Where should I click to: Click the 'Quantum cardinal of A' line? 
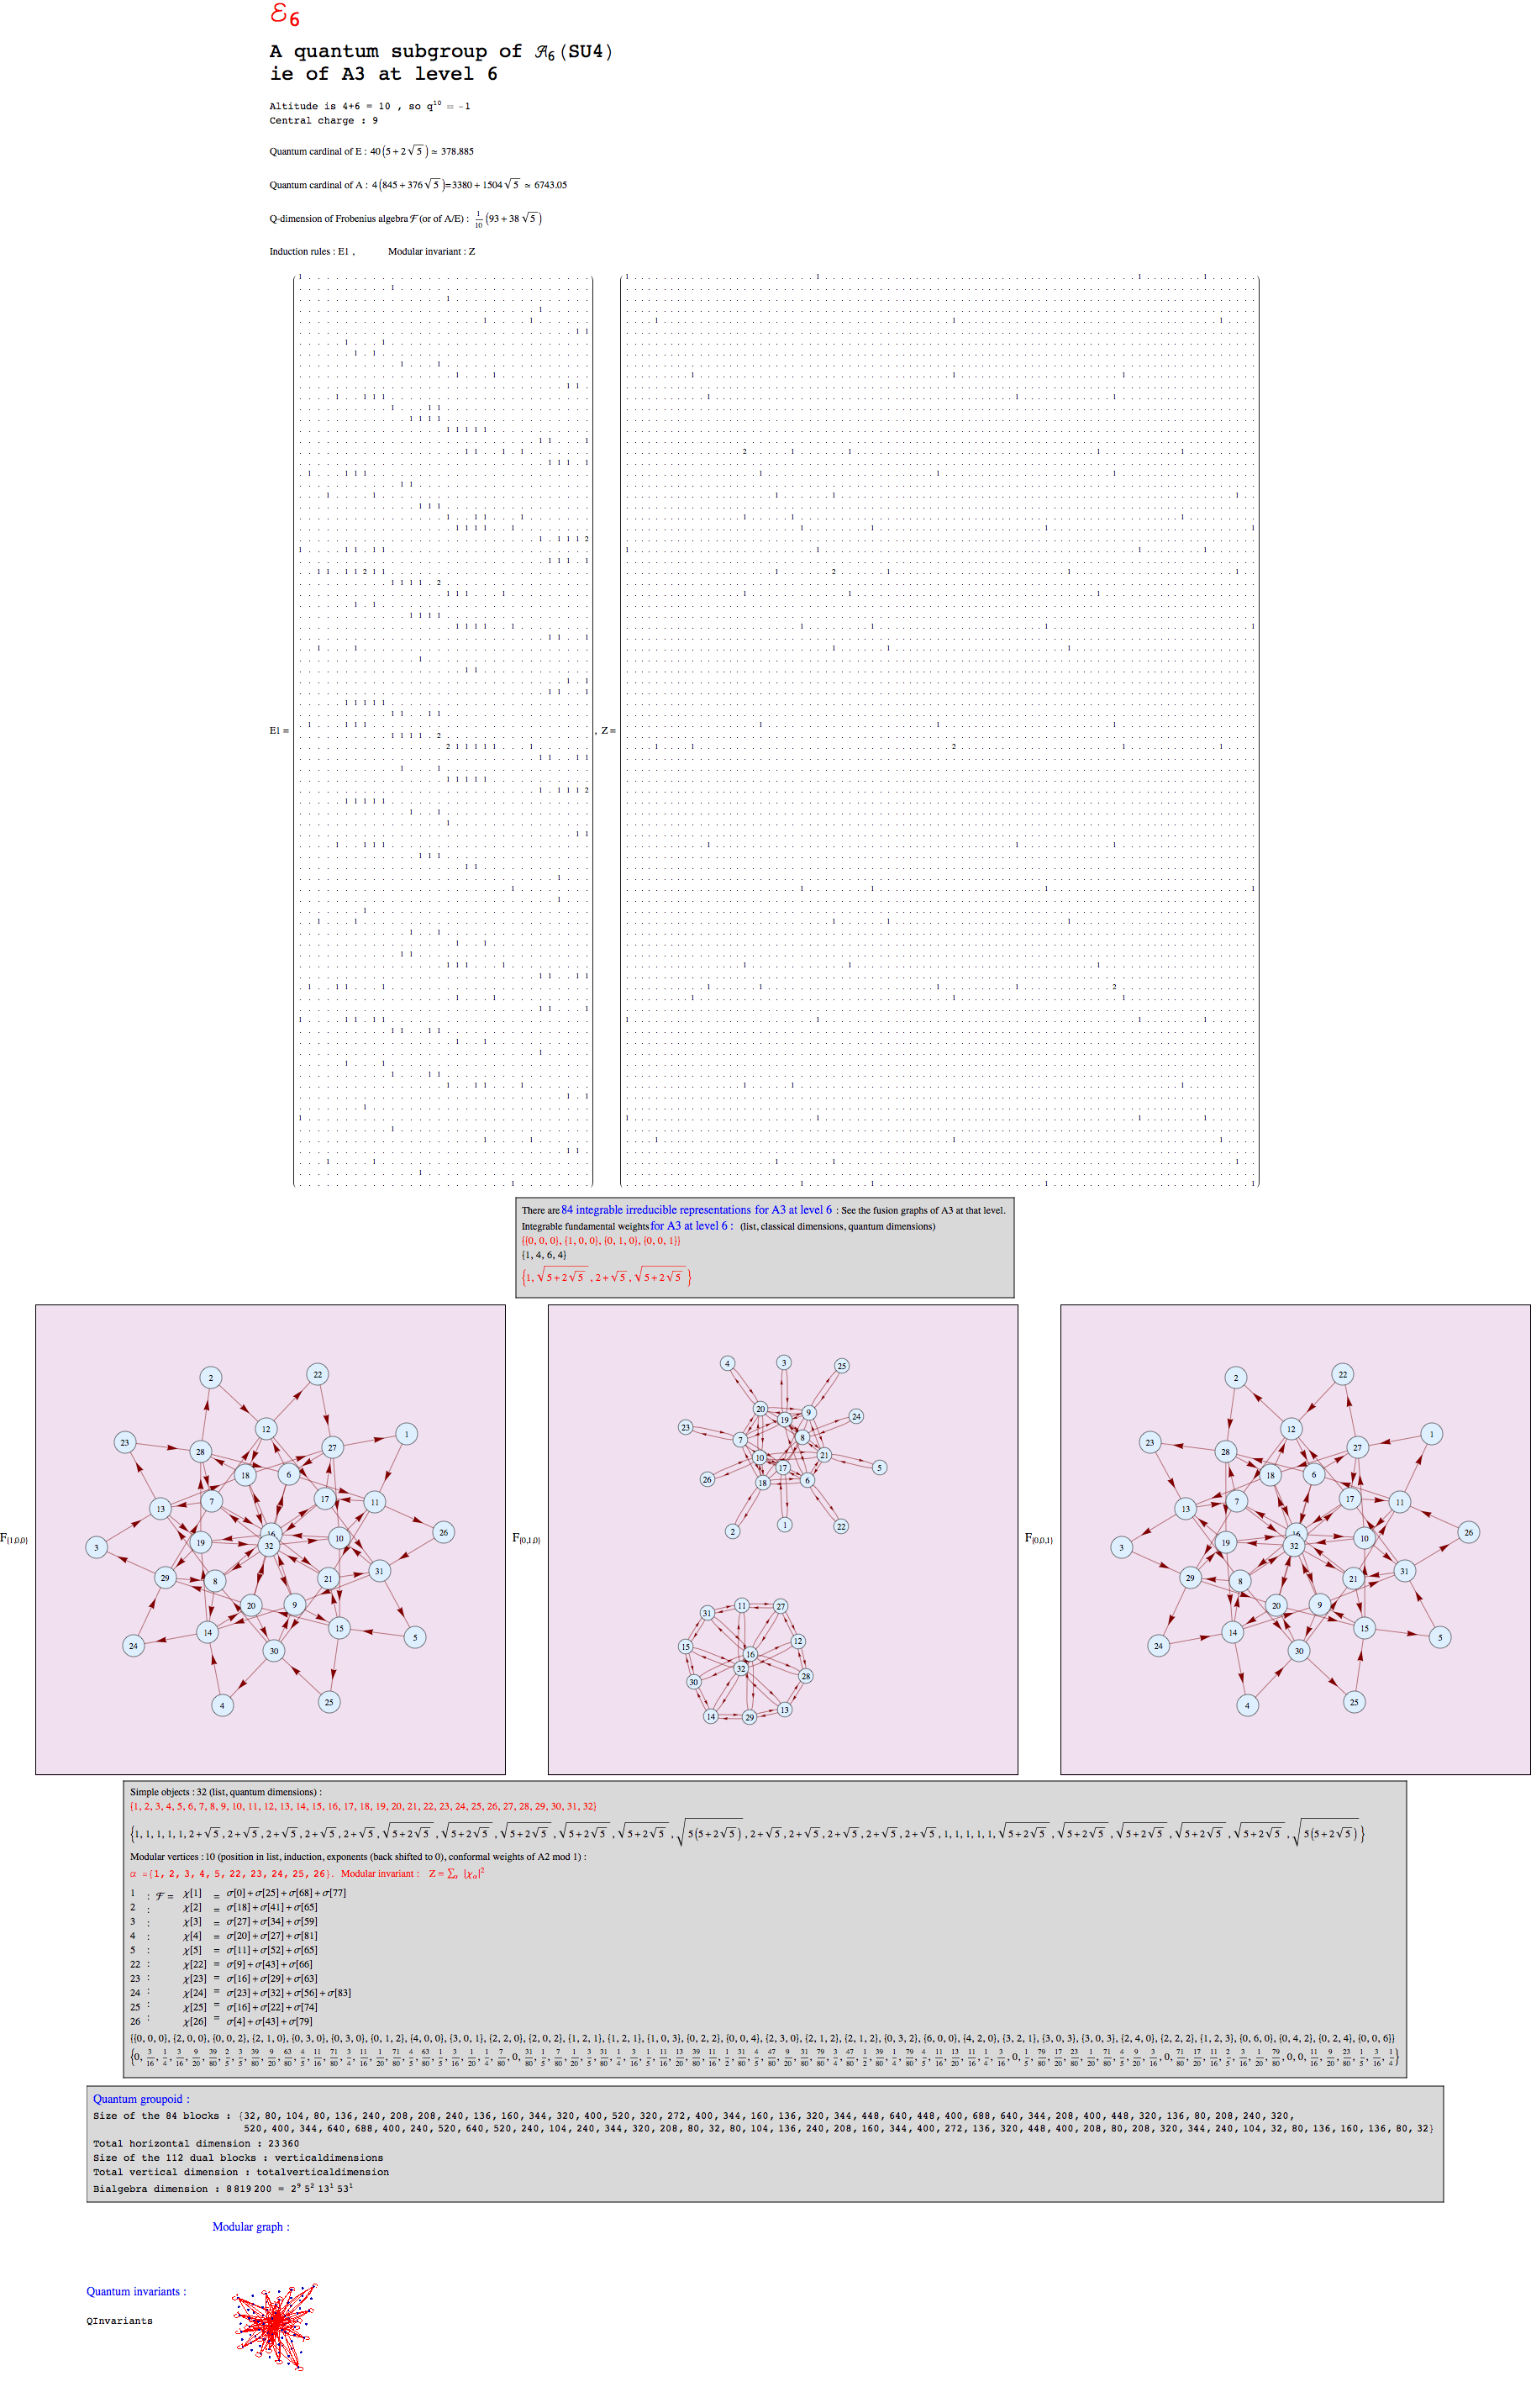418,185
